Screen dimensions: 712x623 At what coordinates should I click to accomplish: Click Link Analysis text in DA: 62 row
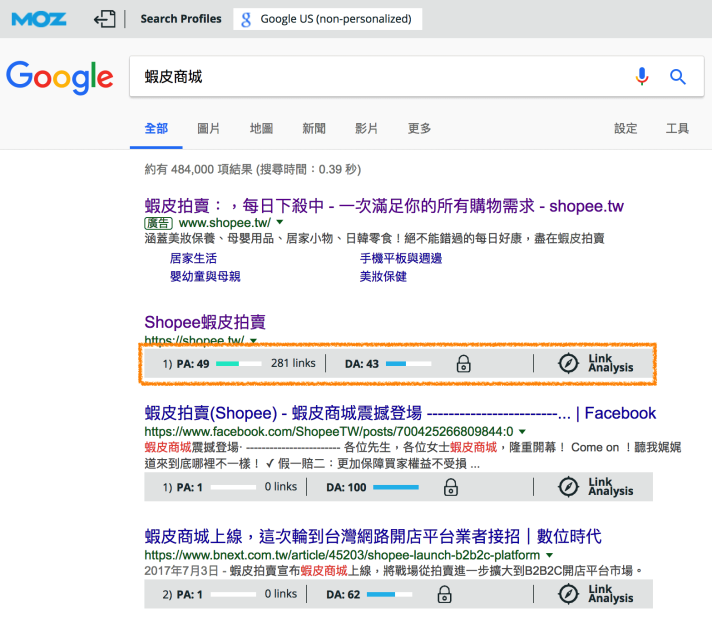click(611, 594)
